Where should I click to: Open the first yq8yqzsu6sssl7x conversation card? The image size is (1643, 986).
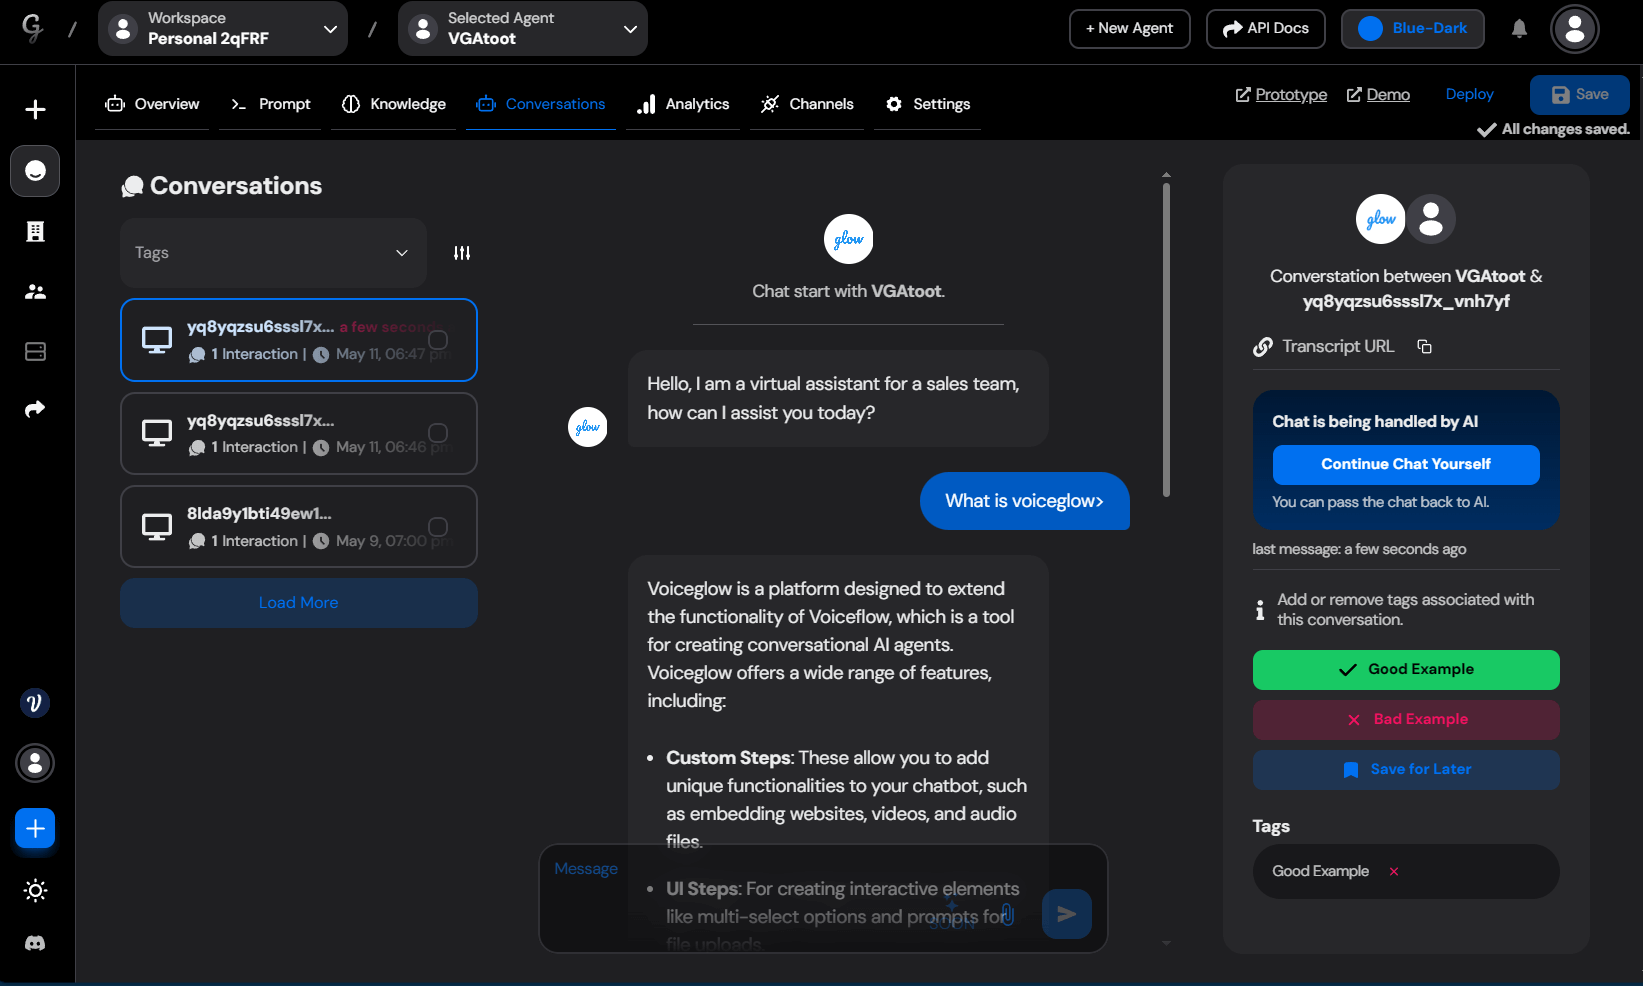(x=299, y=340)
